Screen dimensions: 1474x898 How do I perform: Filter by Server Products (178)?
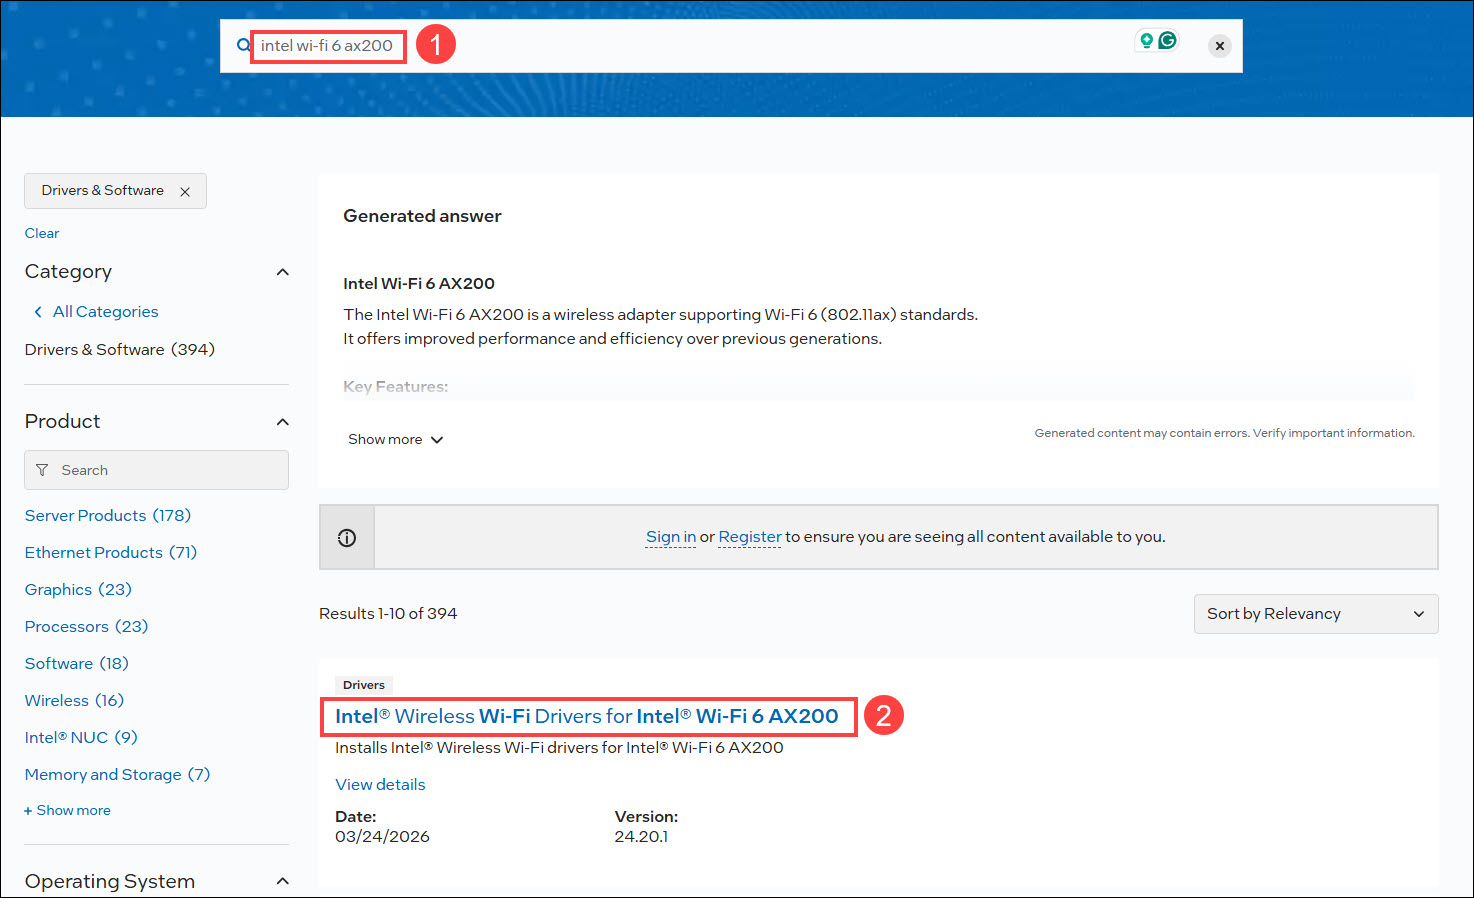coord(108,516)
